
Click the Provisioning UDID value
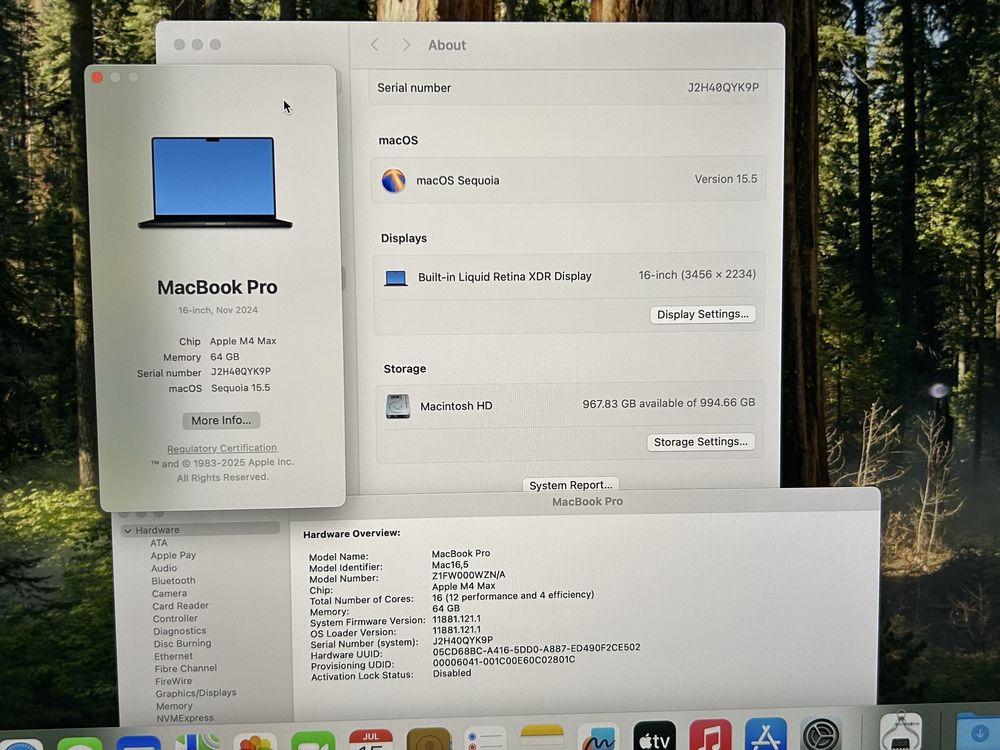click(504, 661)
